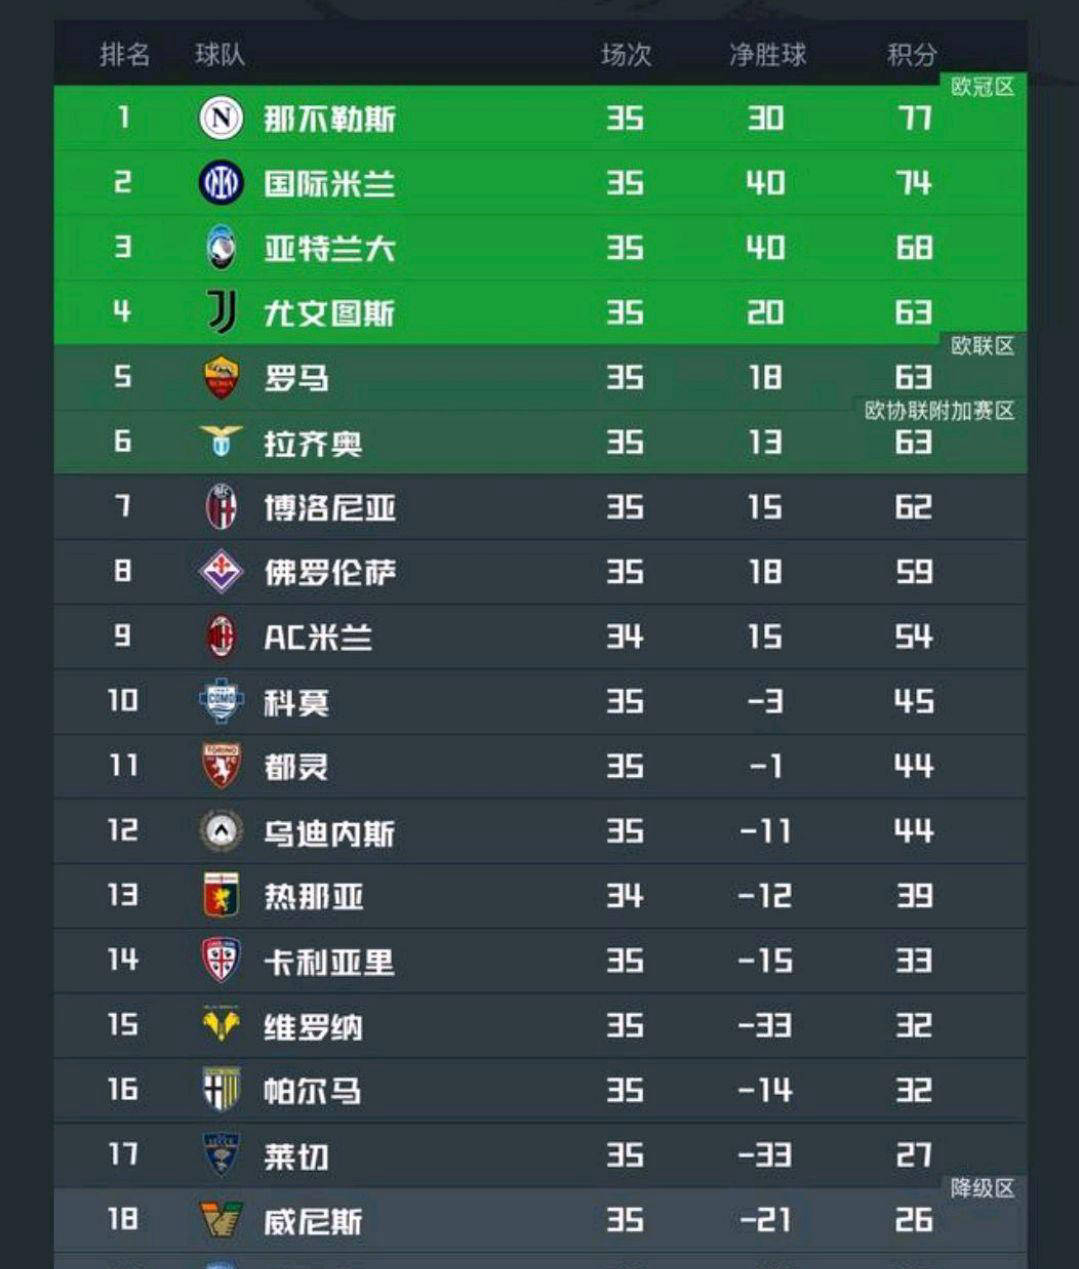The width and height of the screenshot is (1079, 1269).
Task: Click the Lazio eagle badge
Action: tap(221, 441)
